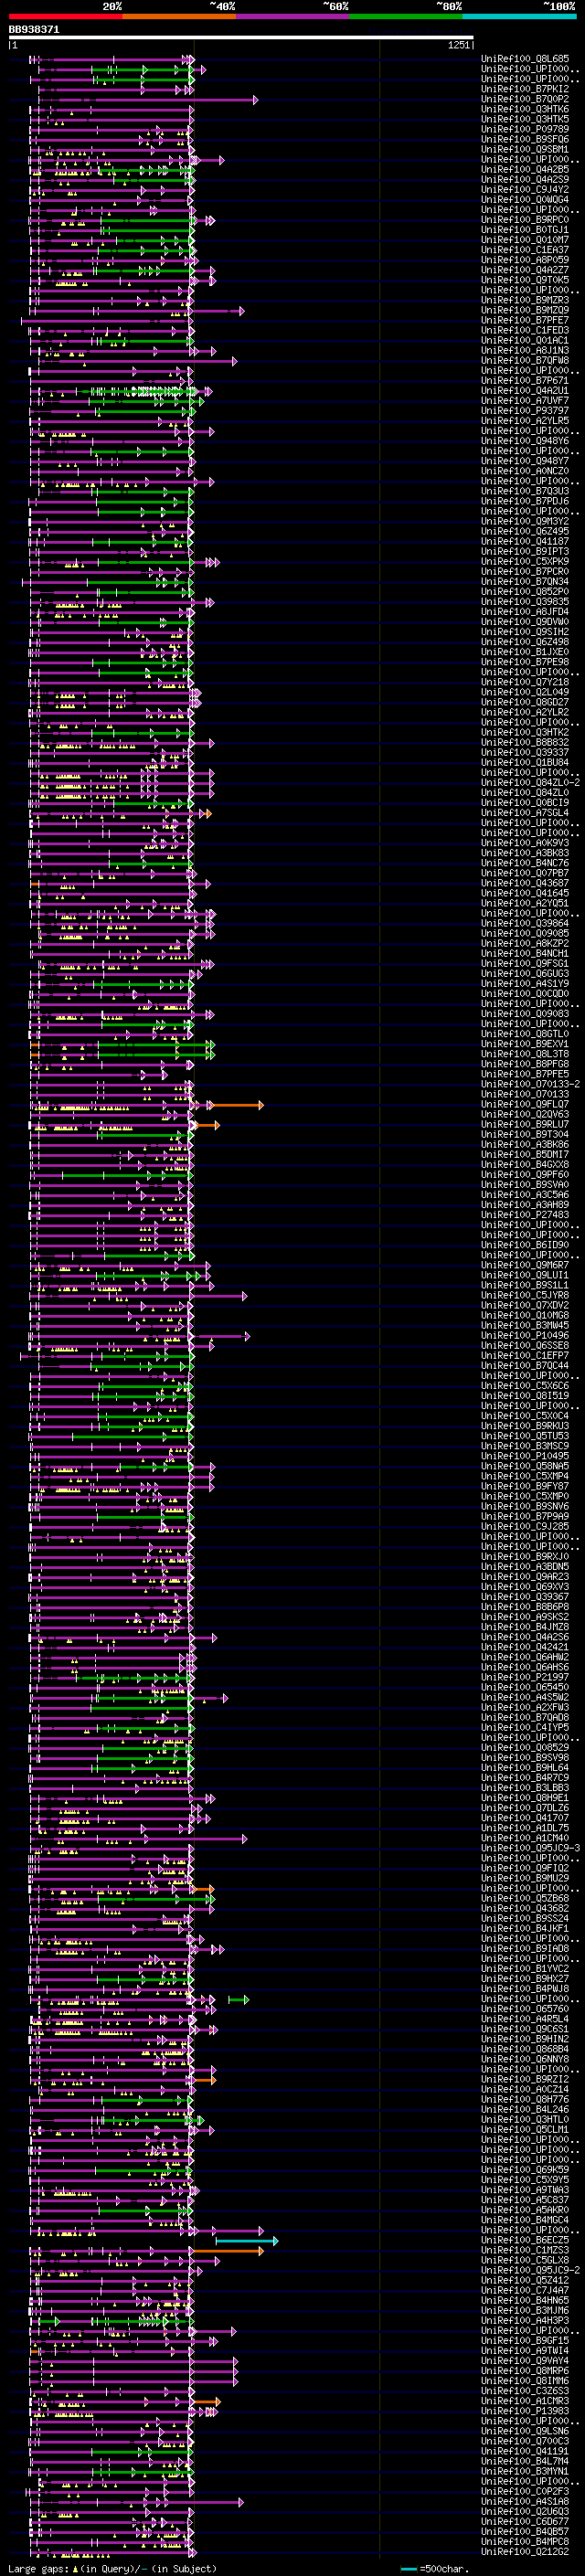The image size is (585, 2576).
Task: Open hit UniRef100_Q8L685
Action: click(x=525, y=59)
